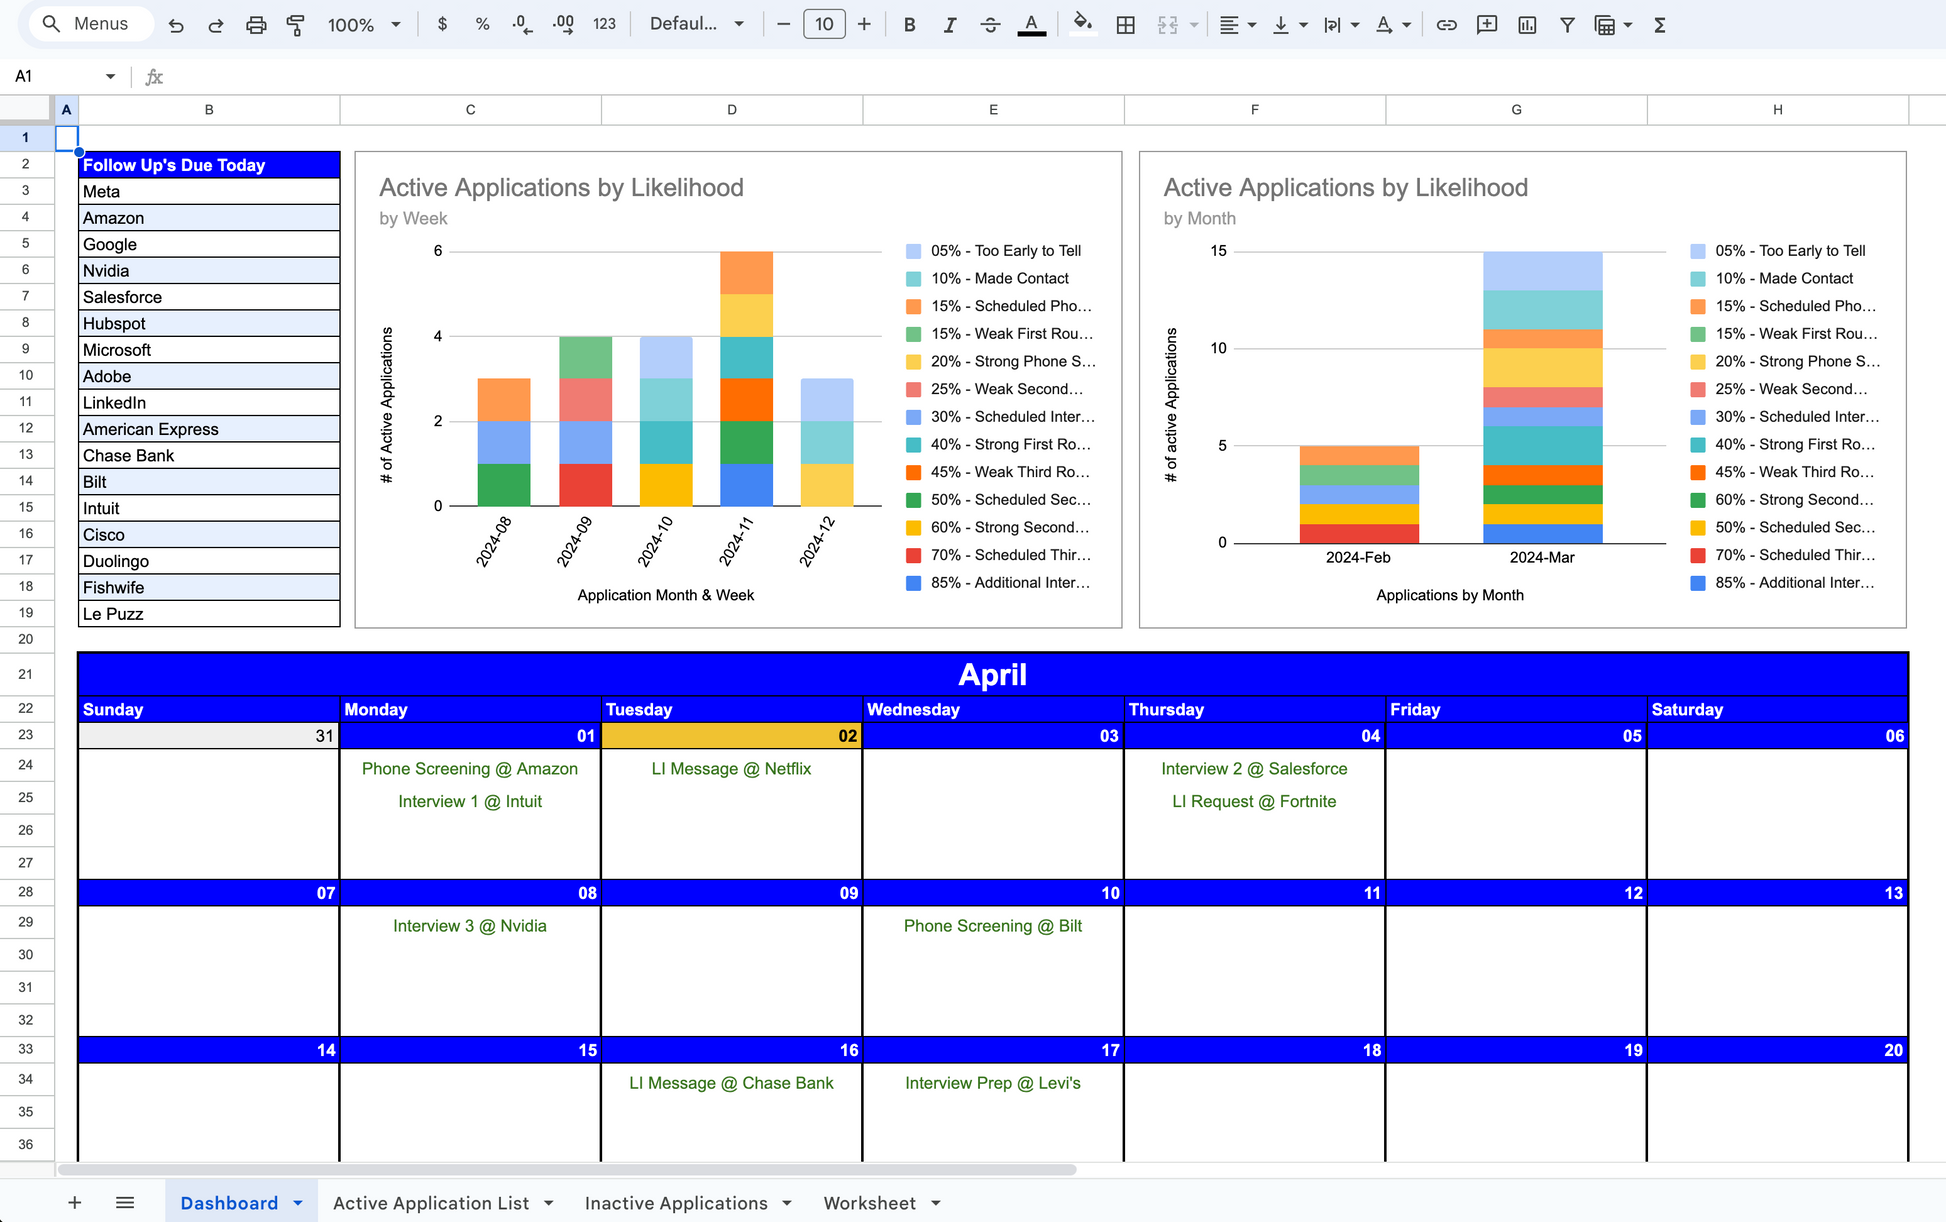The image size is (1946, 1222).
Task: Toggle strikethrough formatting
Action: 990,25
